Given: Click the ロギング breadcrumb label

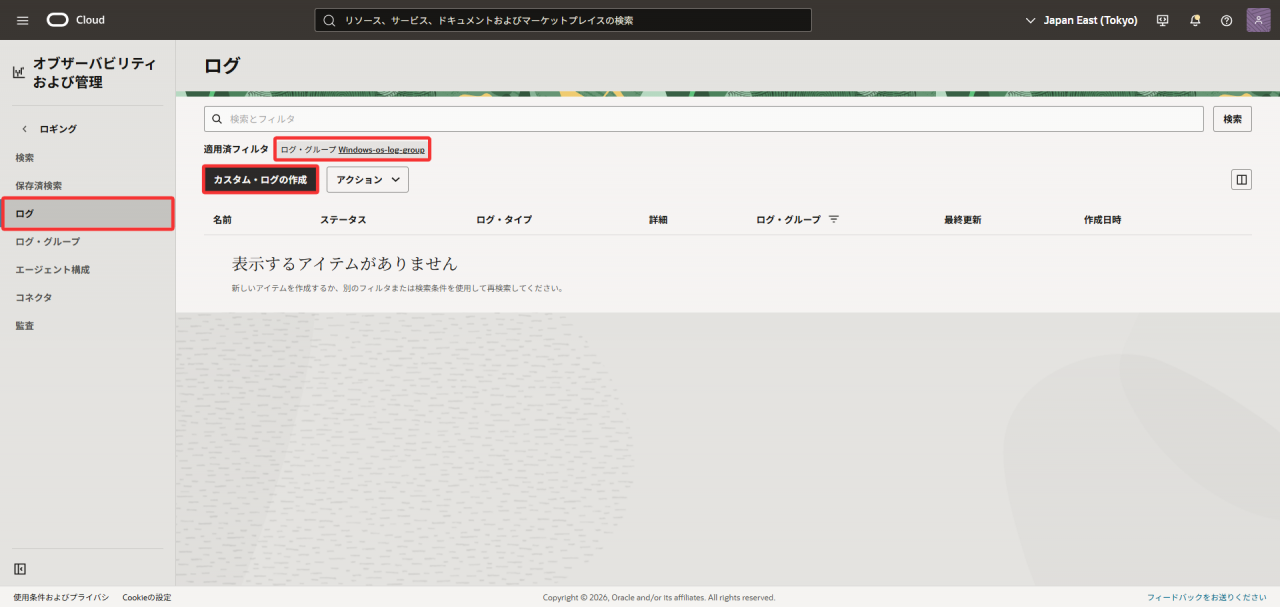Looking at the screenshot, I should coord(58,129).
